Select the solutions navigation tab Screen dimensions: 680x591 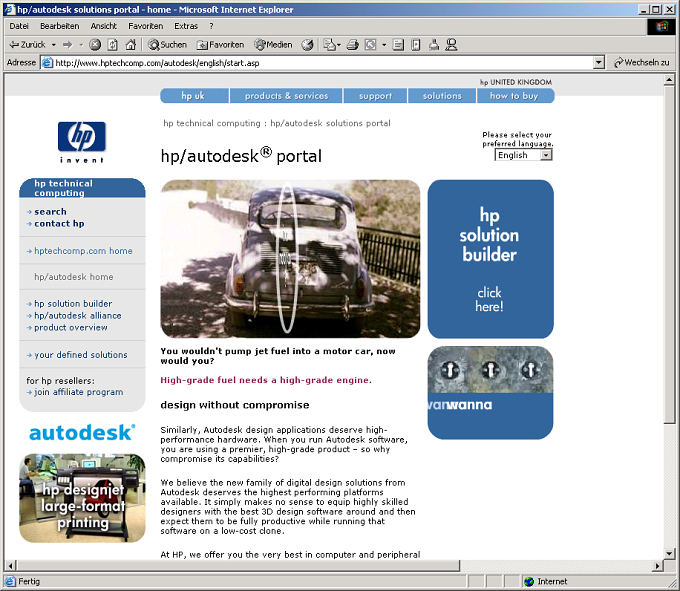coord(442,96)
